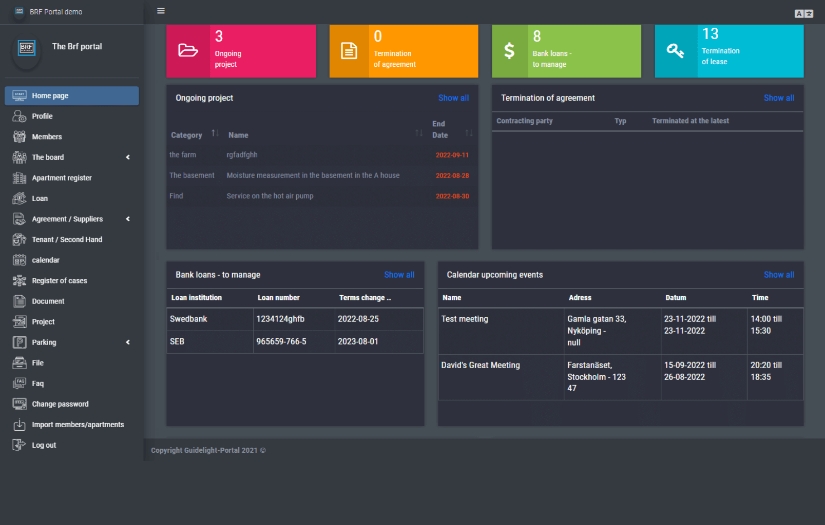825x525 pixels.
Task: Open Tenant / Second Hand menu item
Action: 72,239
